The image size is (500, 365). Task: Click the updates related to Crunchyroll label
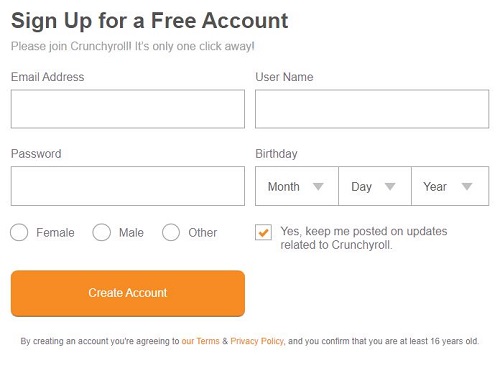[364, 238]
